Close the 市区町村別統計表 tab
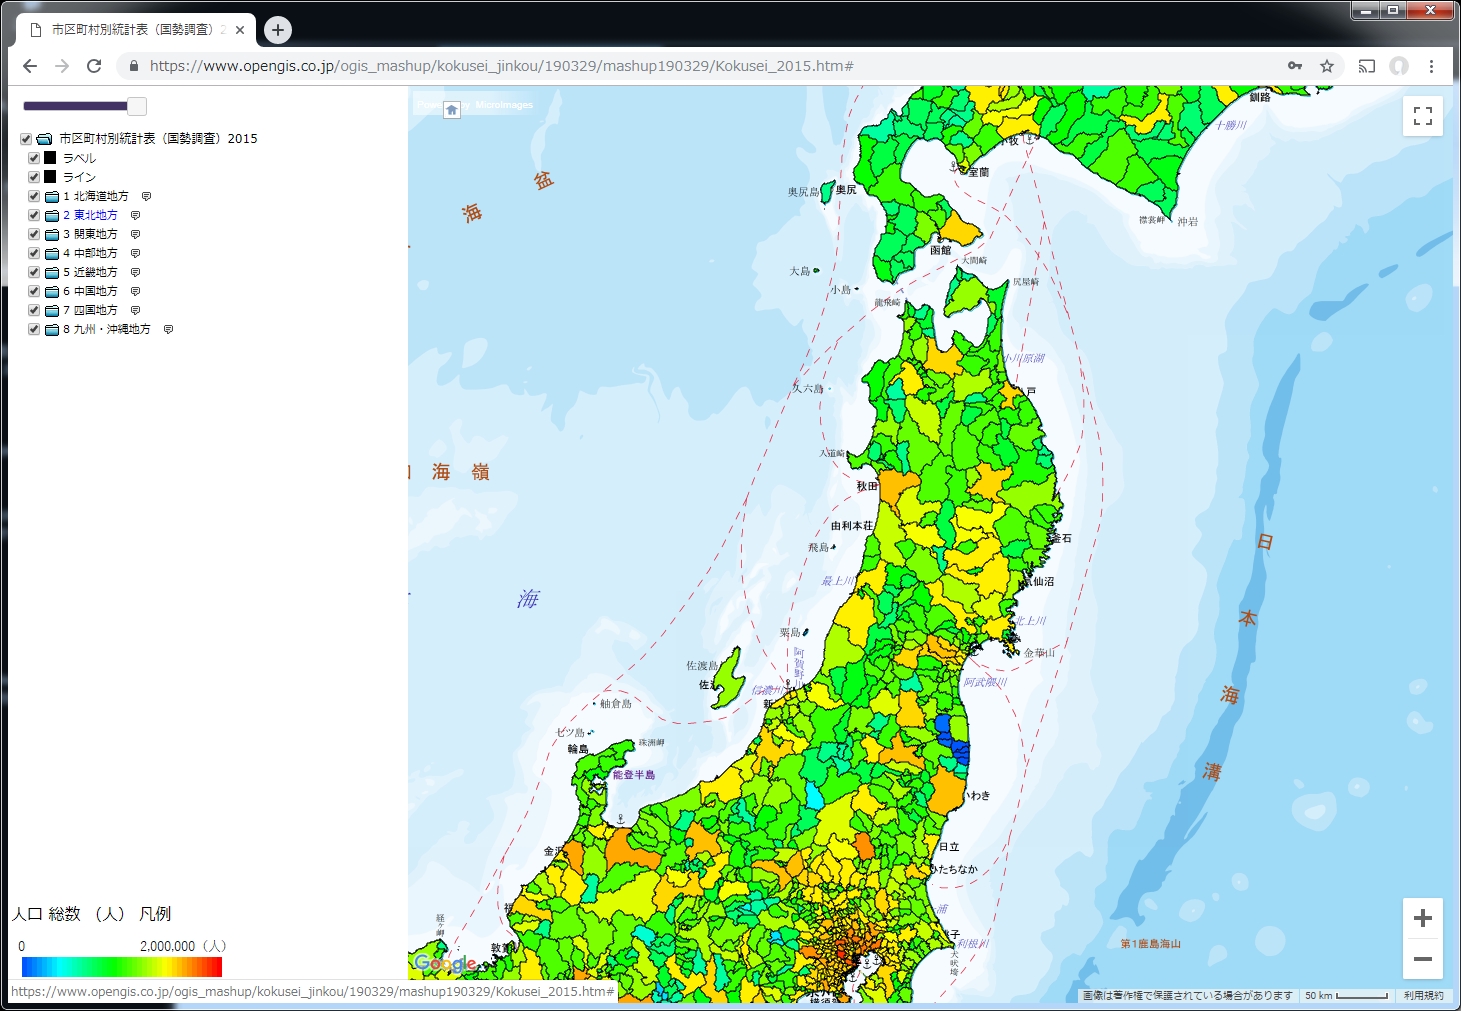Screen dimensions: 1461x1011 pyautogui.click(x=240, y=30)
